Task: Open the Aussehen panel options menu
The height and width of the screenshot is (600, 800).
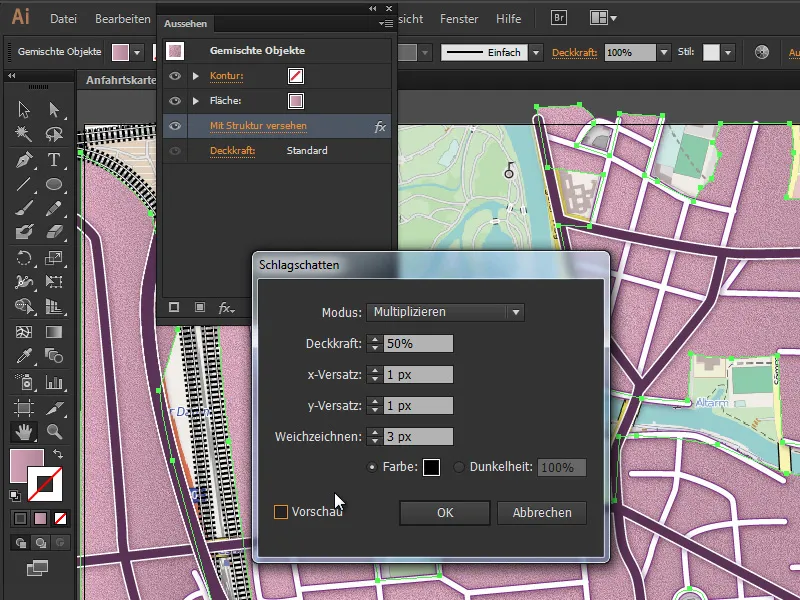Action: (386, 23)
